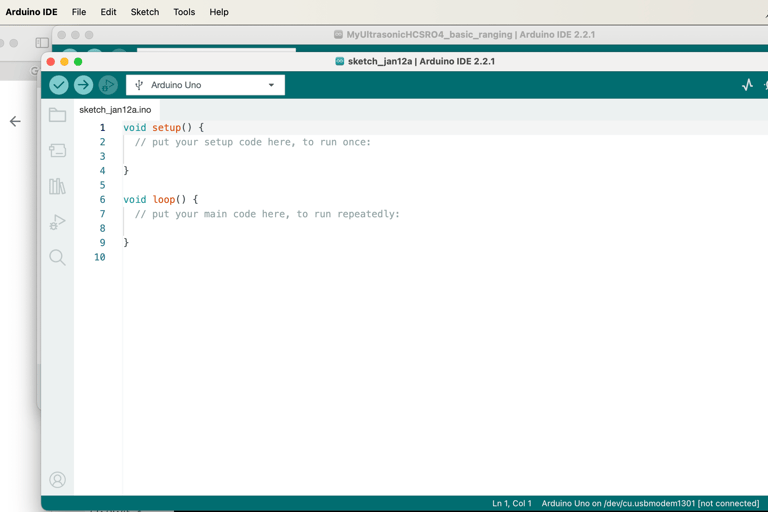Click the main code comment line 7

coord(267,214)
